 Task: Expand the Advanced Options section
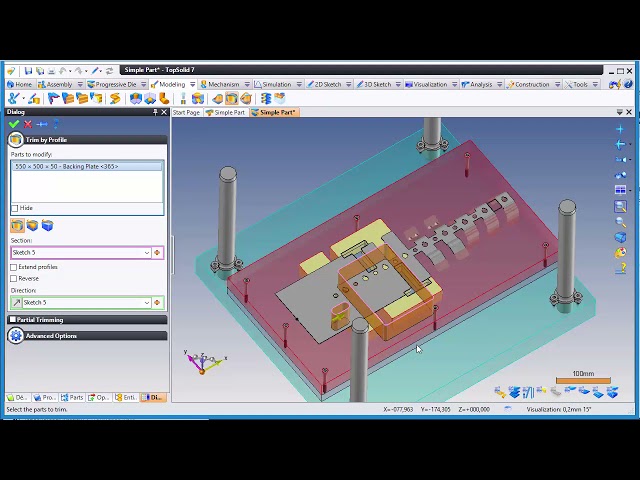[x=51, y=336]
